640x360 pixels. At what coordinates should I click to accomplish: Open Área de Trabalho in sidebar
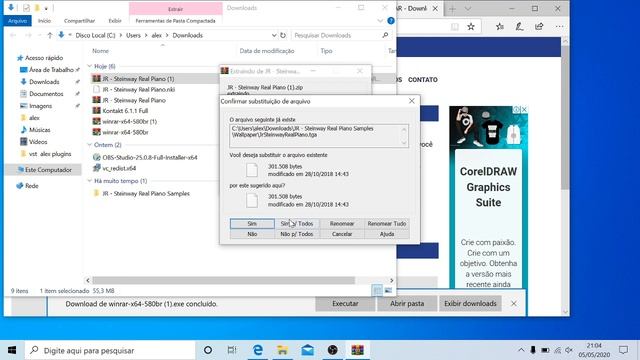[x=51, y=70]
